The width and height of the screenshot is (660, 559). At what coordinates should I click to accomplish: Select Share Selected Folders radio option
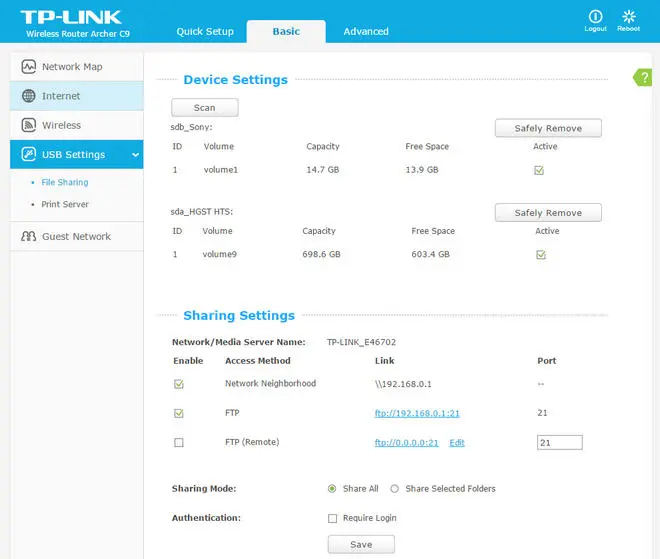(394, 489)
